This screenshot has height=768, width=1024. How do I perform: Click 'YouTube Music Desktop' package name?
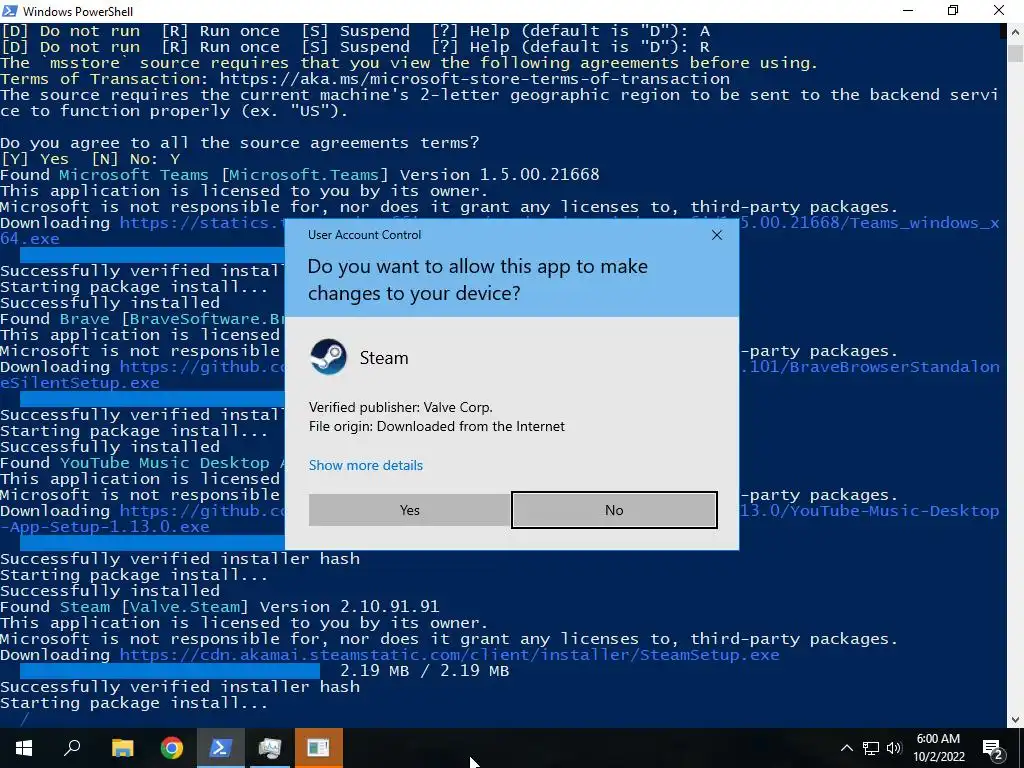click(165, 463)
